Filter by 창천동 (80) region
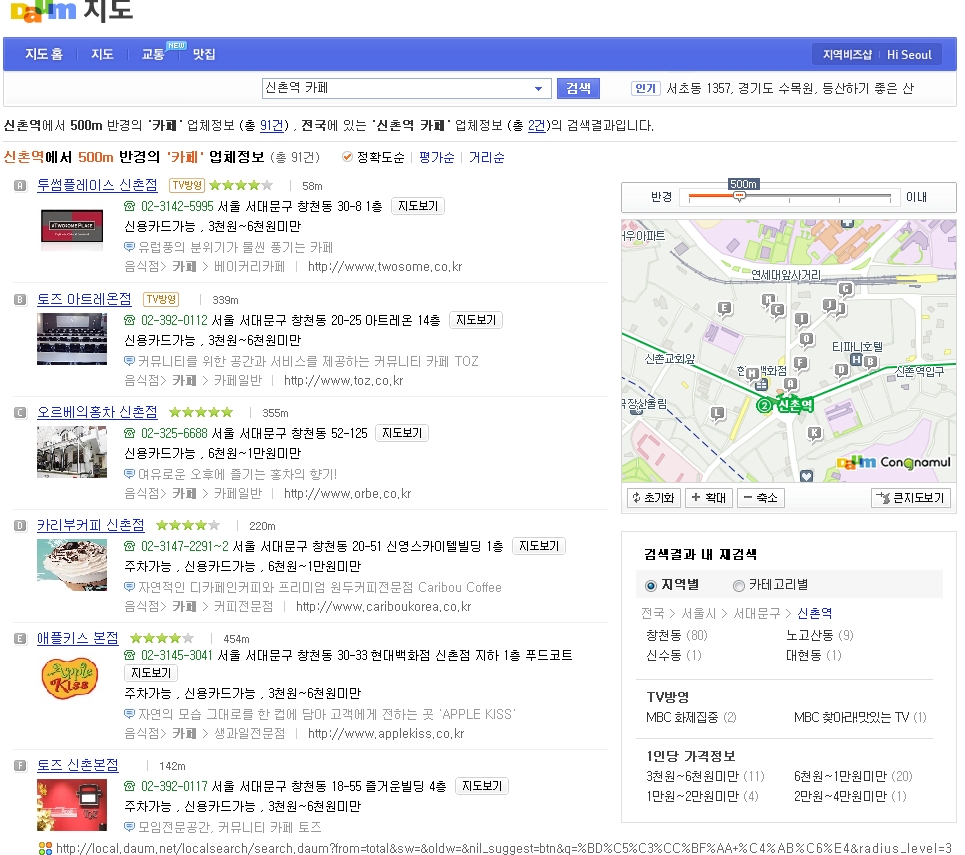The width and height of the screenshot is (965, 855). coord(676,635)
